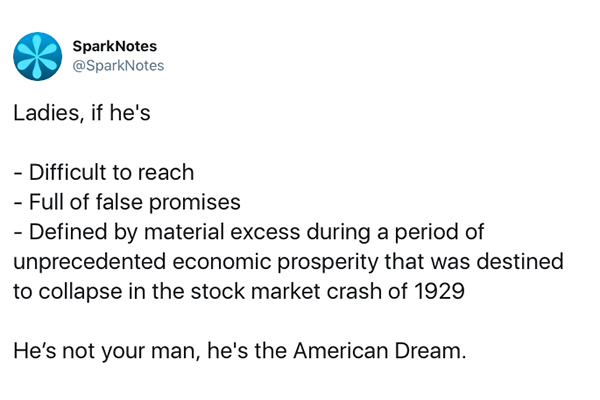This screenshot has width=600, height=400.
Task: Click the 'Ladies, if he's' opening line
Action: [82, 113]
